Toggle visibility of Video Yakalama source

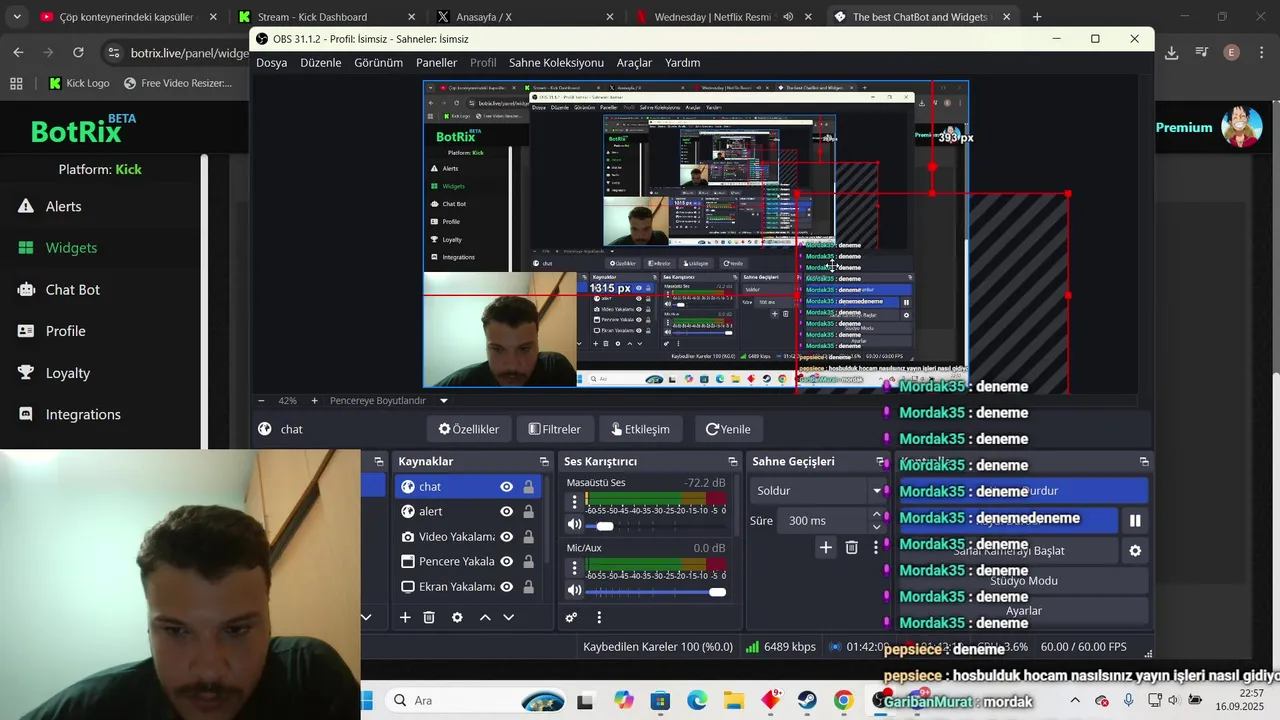tap(506, 537)
